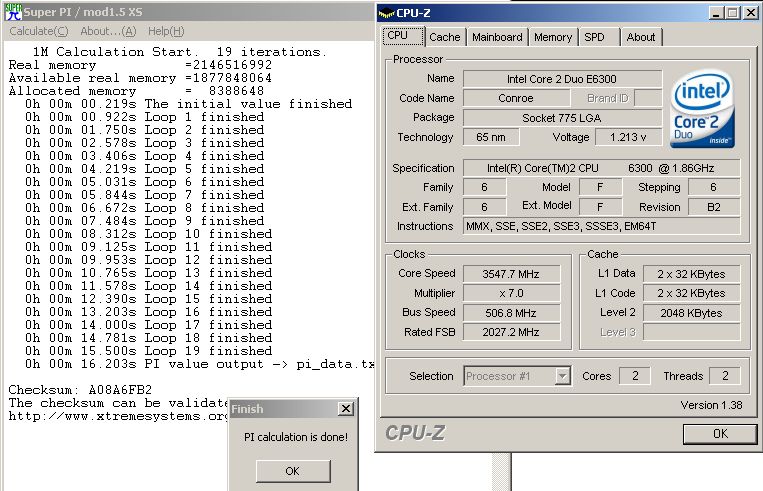This screenshot has width=763, height=491.
Task: Click the Ext. Model value F
Action: (x=600, y=207)
